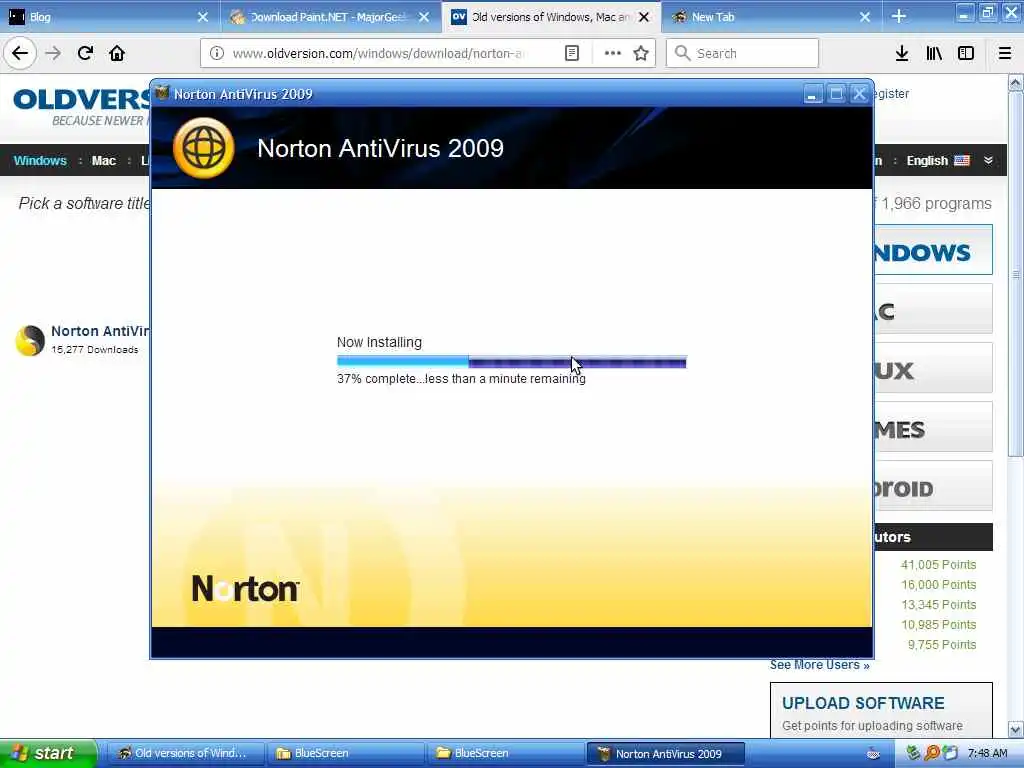Viewport: 1024px width, 768px height.
Task: Click the 16,000 Points entry
Action: (938, 585)
